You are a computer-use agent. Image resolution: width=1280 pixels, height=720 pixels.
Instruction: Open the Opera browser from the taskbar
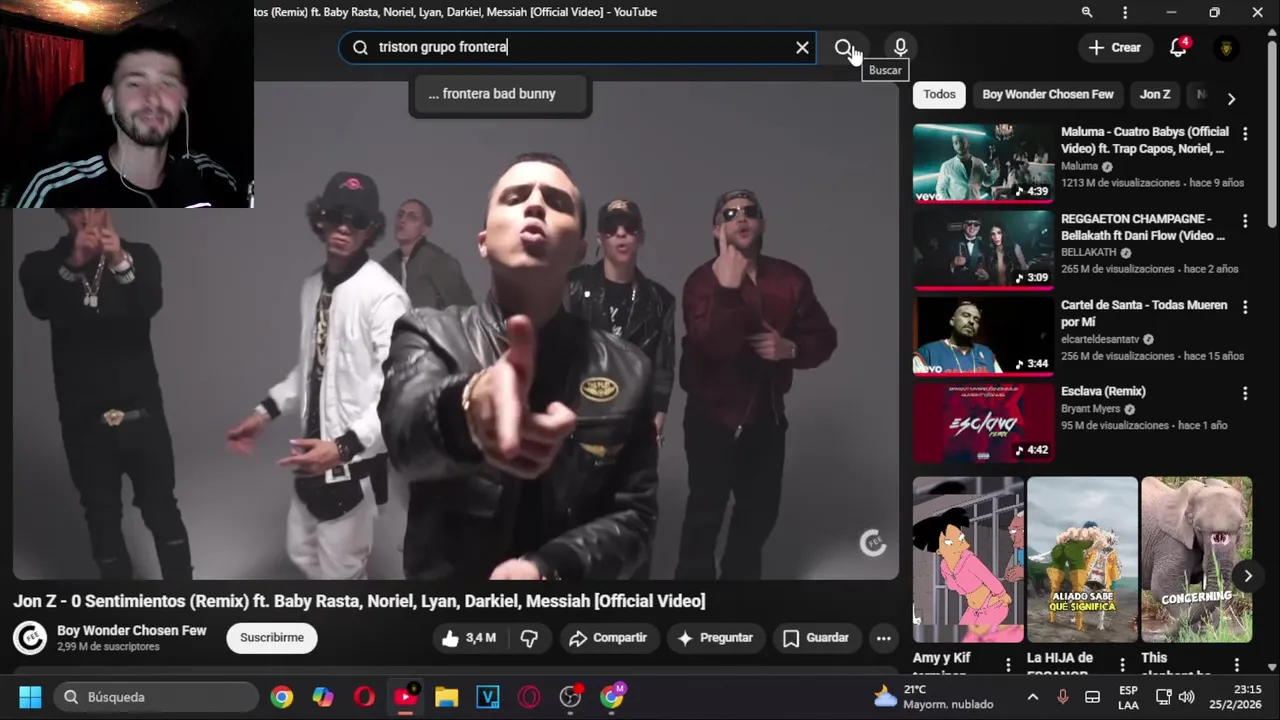(x=364, y=697)
